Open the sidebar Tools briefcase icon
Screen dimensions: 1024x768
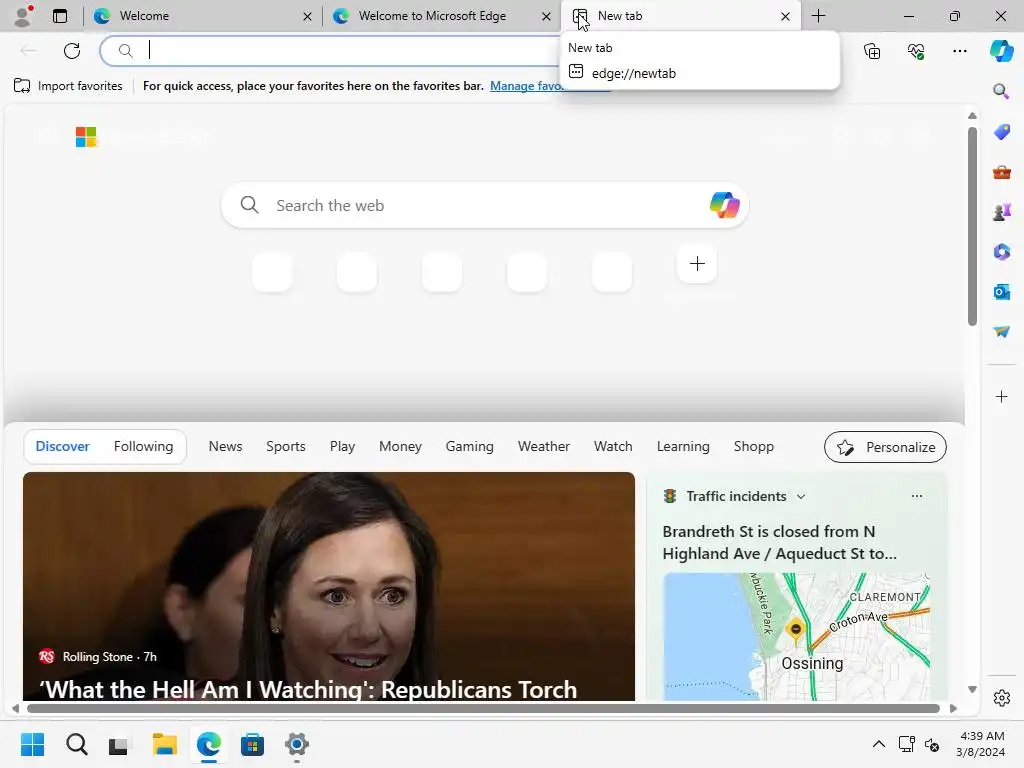point(1001,172)
